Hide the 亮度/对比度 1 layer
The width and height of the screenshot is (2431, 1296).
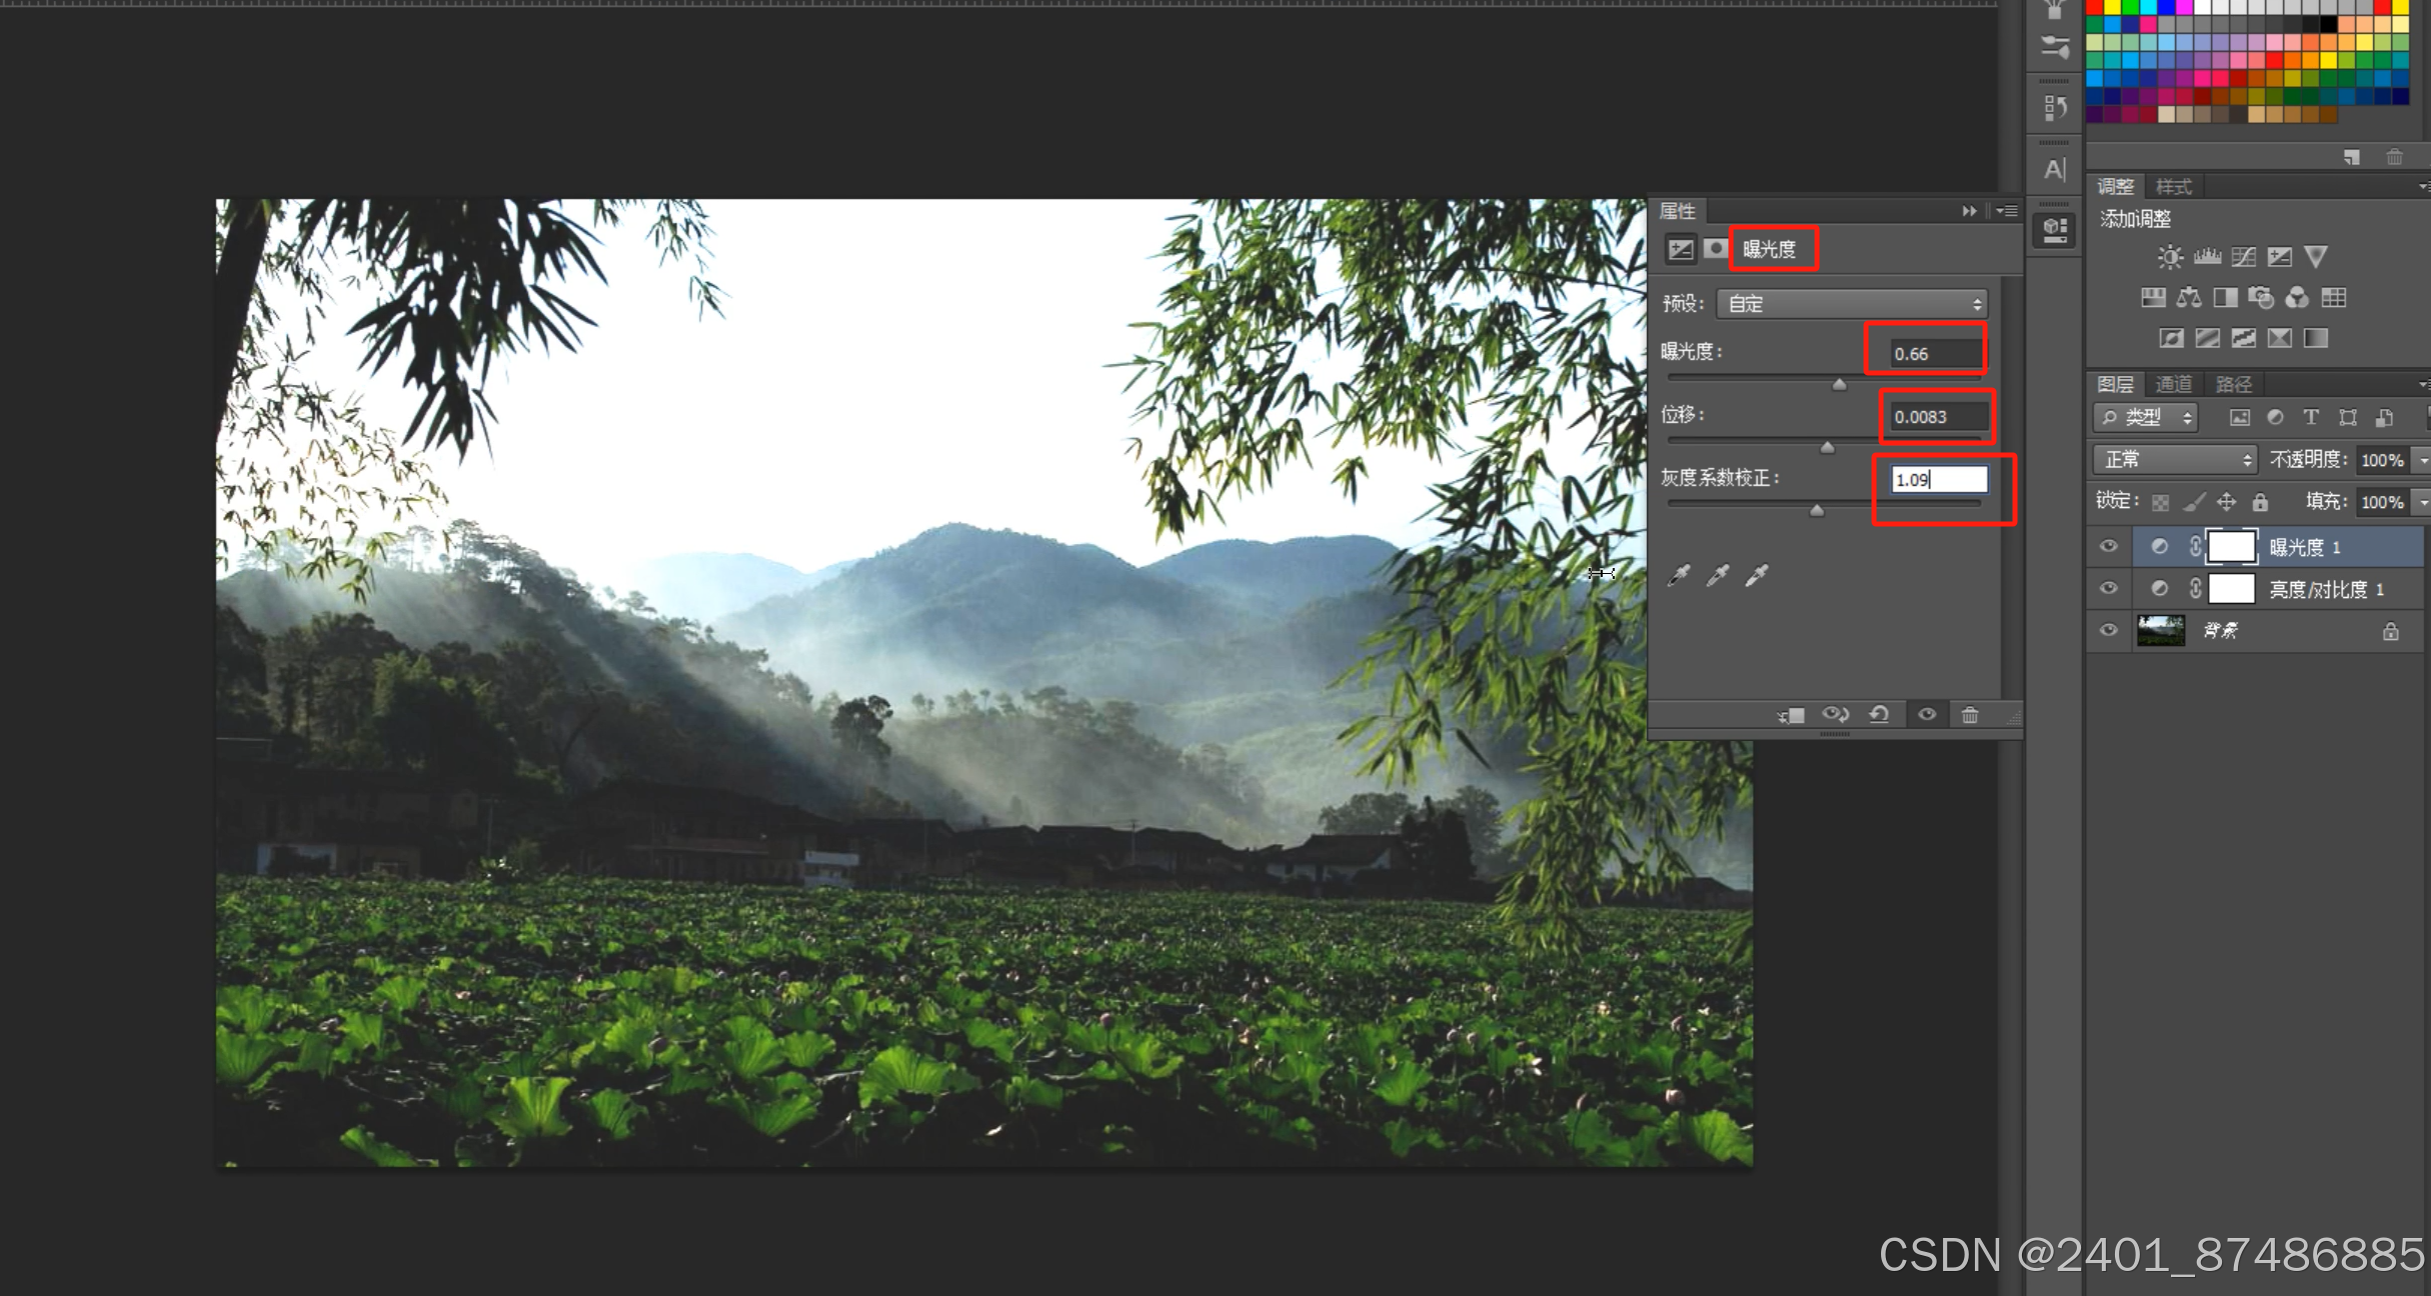click(x=2108, y=588)
